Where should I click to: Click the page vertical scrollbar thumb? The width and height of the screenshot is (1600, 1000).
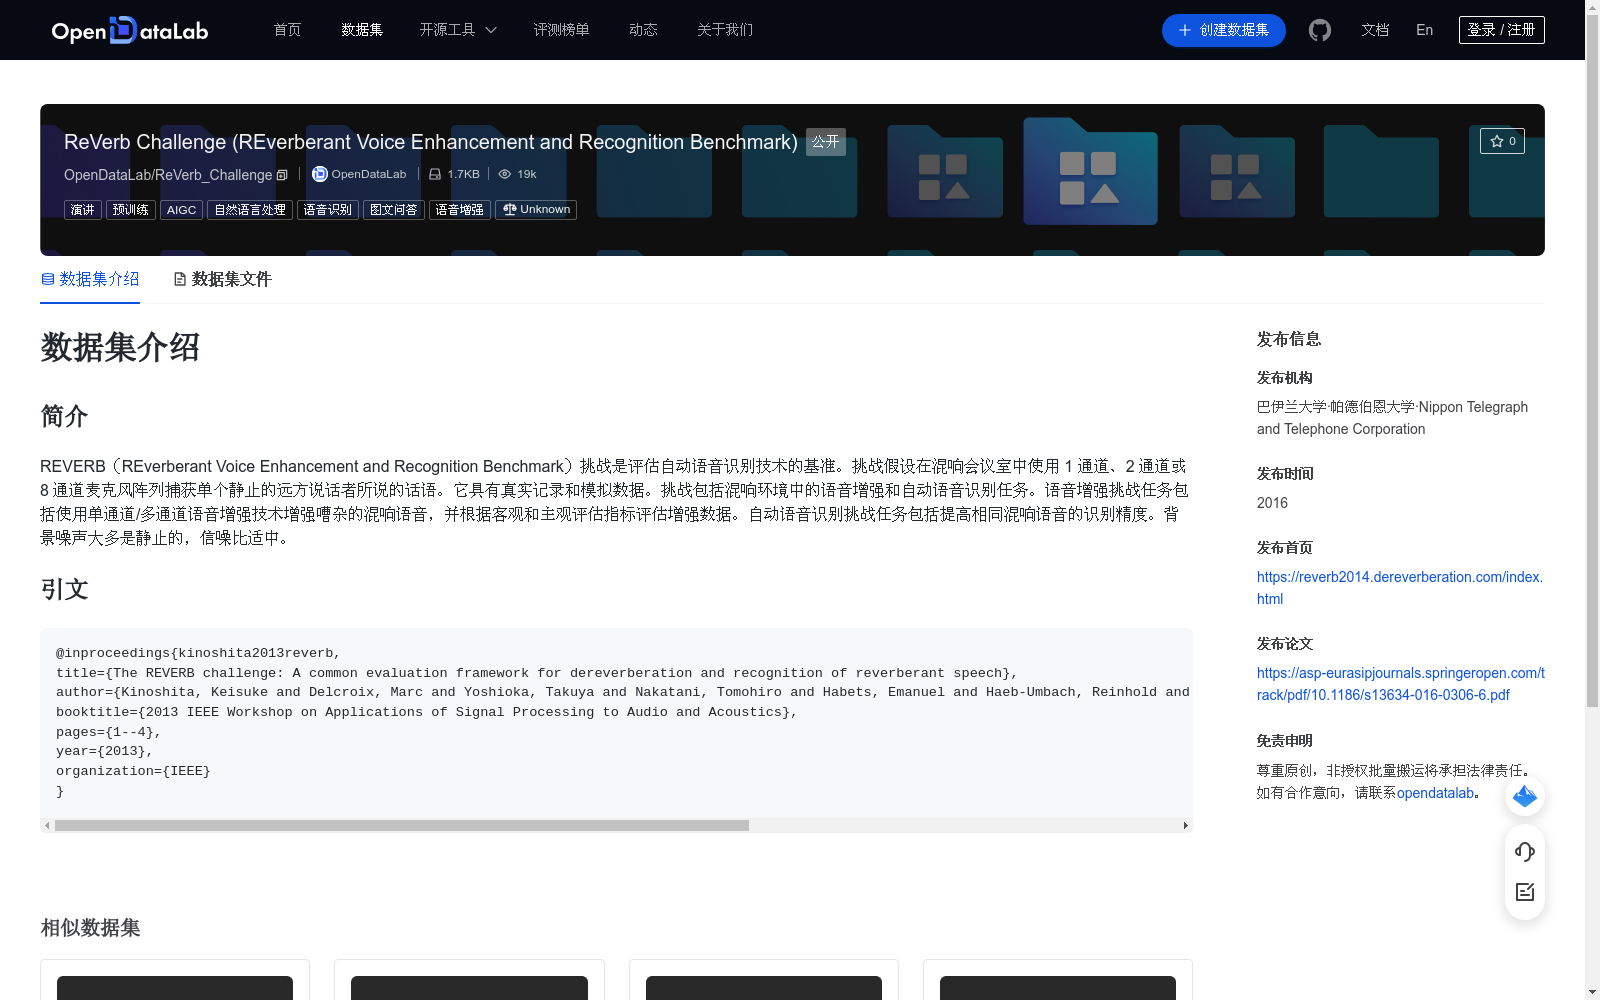1592,362
